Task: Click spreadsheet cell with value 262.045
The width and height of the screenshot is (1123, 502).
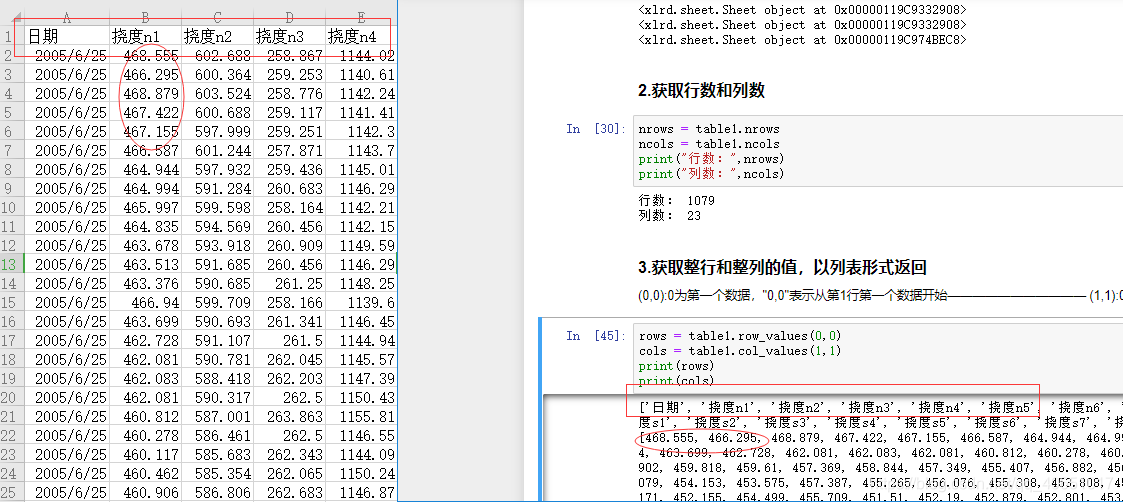Action: [x=289, y=359]
